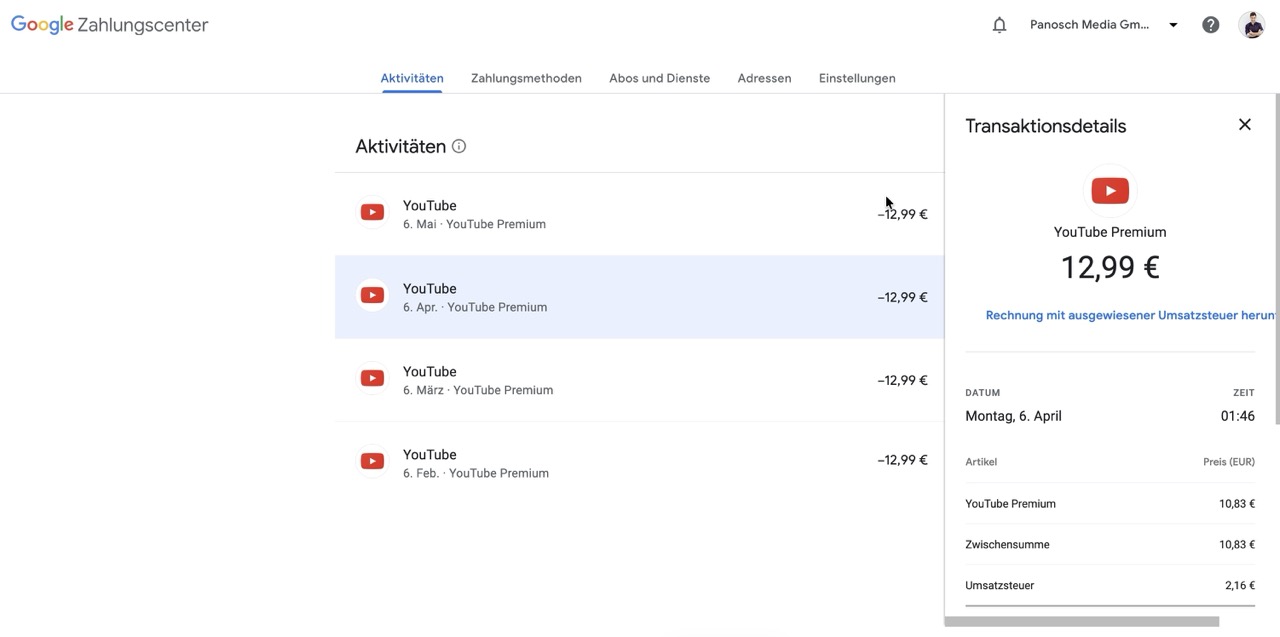This screenshot has width=1280, height=637.
Task: Open the notifications bell
Action: [999, 25]
